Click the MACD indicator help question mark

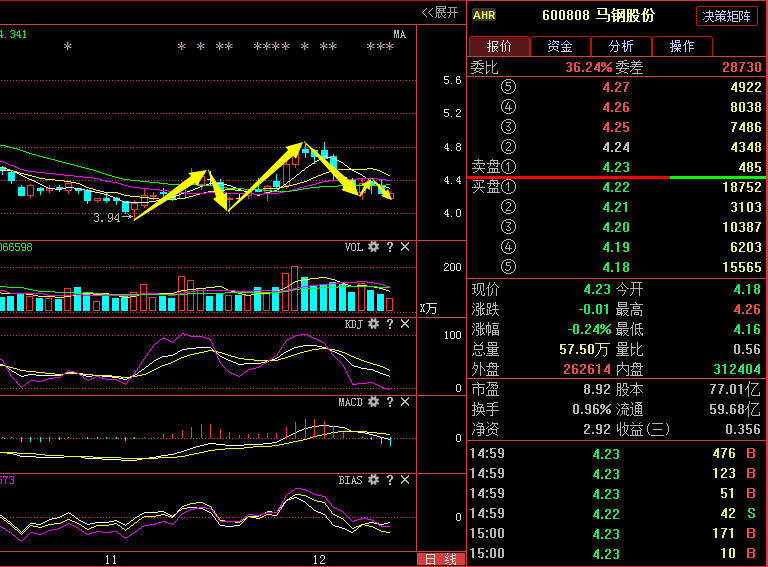pos(389,402)
